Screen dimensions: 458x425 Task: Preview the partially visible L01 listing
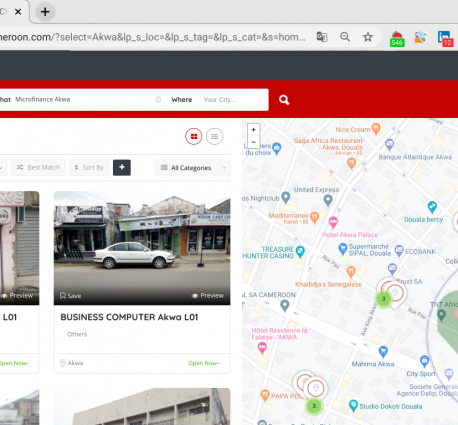click(17, 296)
